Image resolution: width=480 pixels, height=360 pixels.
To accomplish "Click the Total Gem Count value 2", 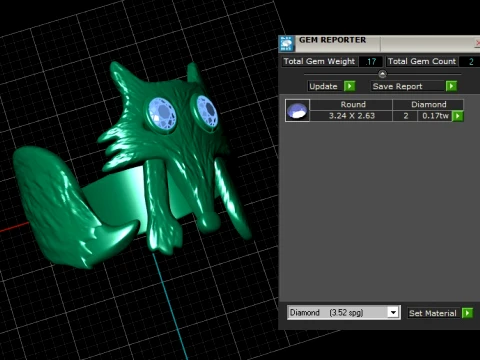I will click(470, 62).
